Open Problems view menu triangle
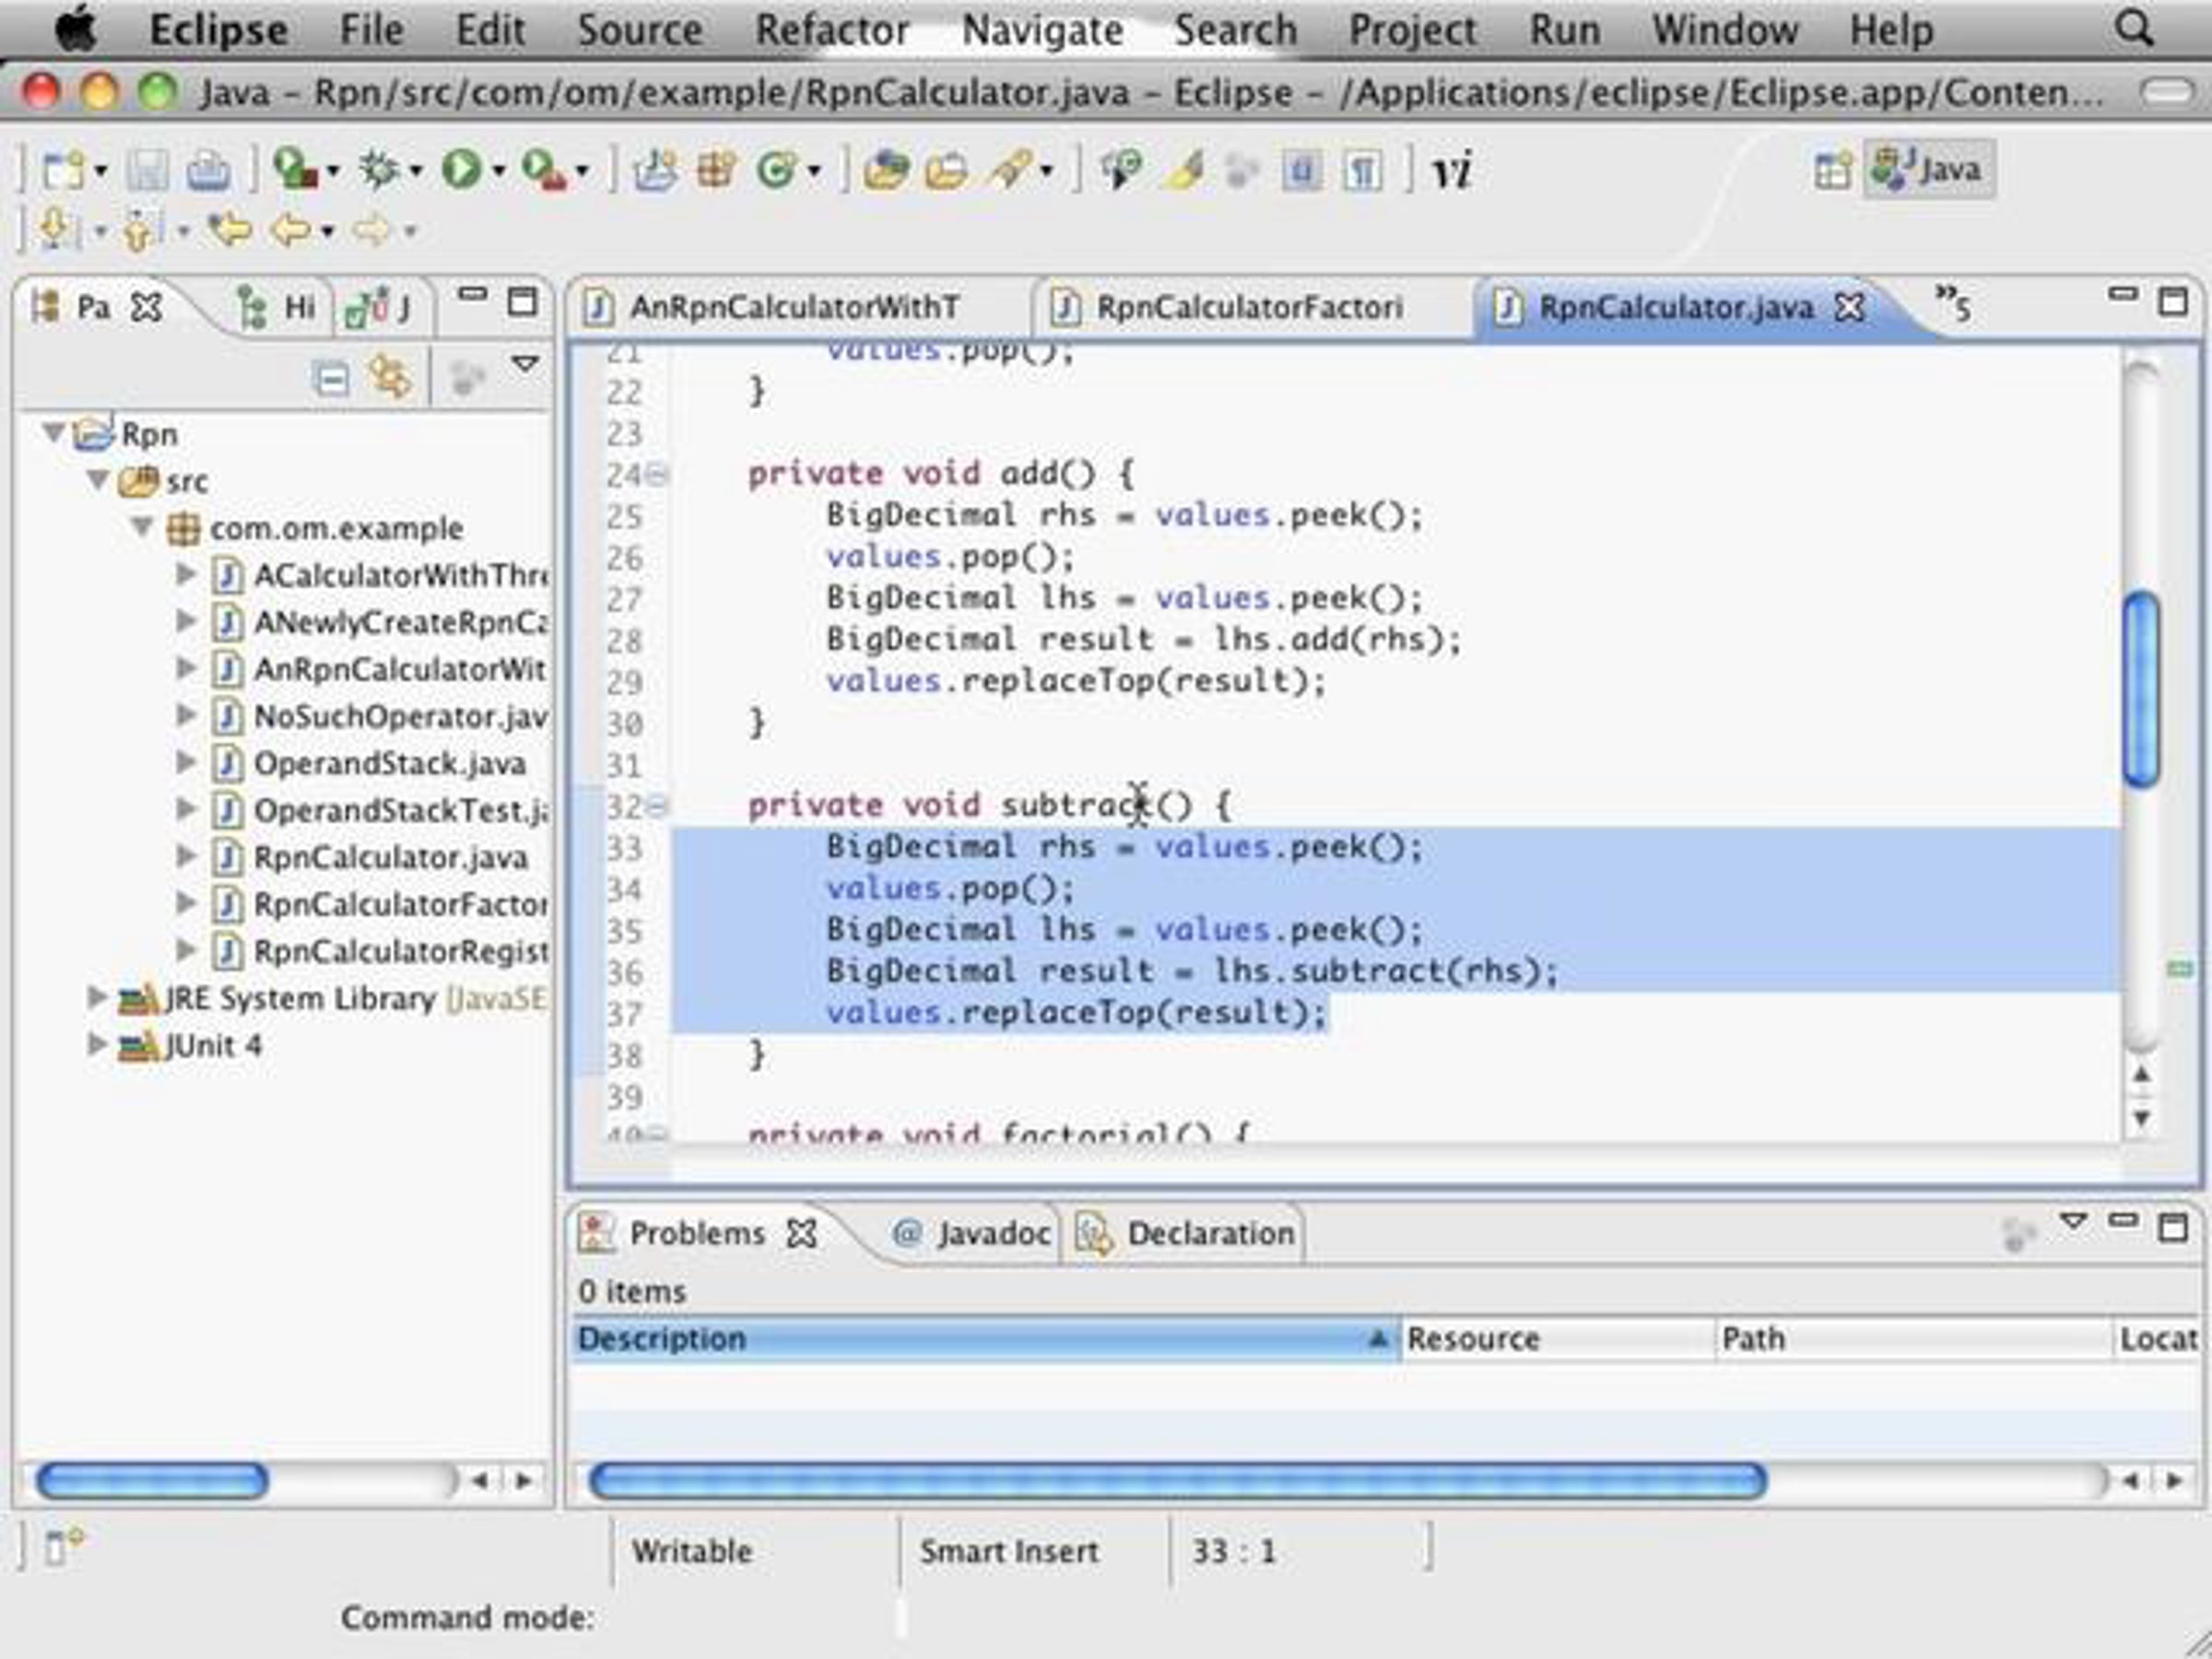 click(2073, 1221)
